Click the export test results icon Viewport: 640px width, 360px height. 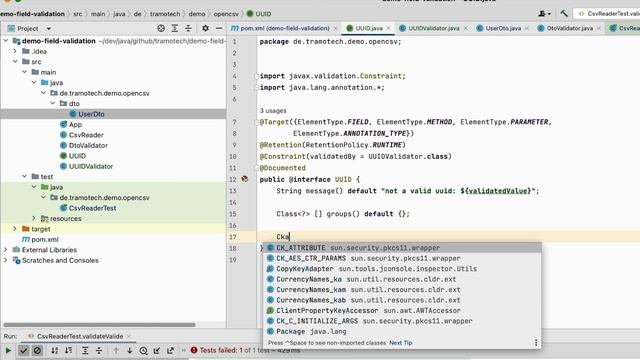pyautogui.click(x=170, y=350)
